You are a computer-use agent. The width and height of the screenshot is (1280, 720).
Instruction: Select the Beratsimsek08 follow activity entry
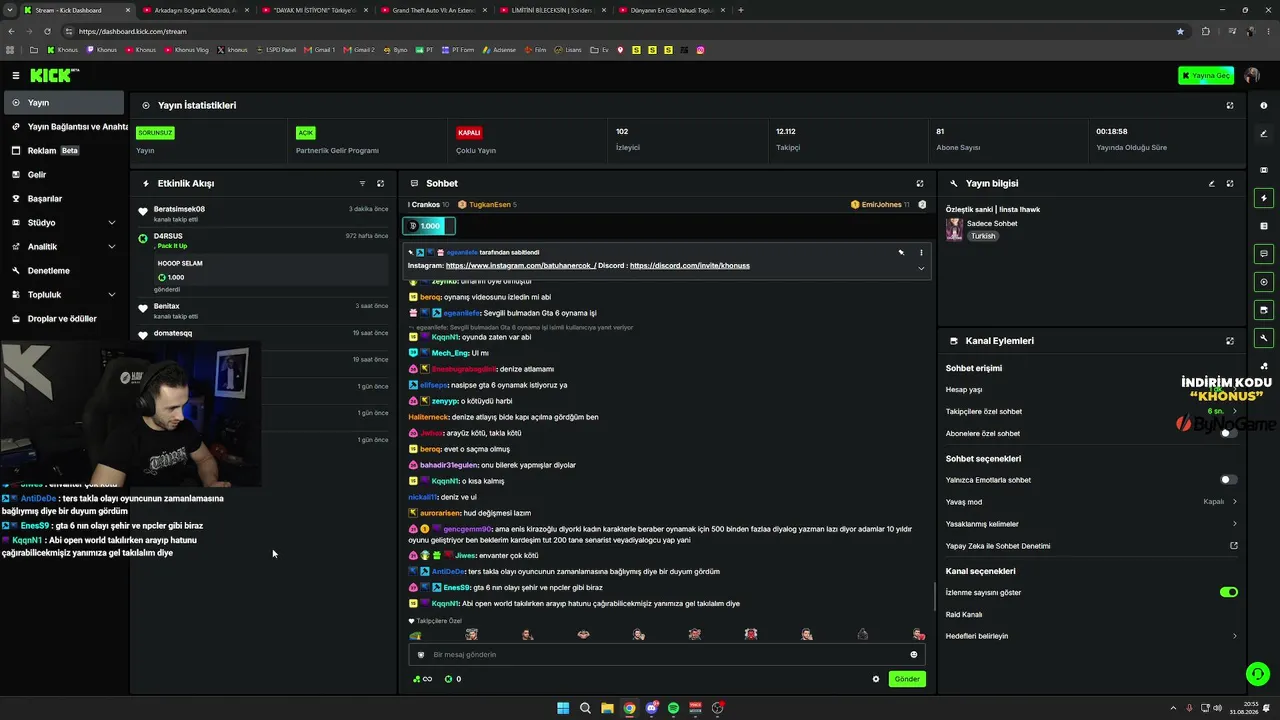[x=264, y=213]
